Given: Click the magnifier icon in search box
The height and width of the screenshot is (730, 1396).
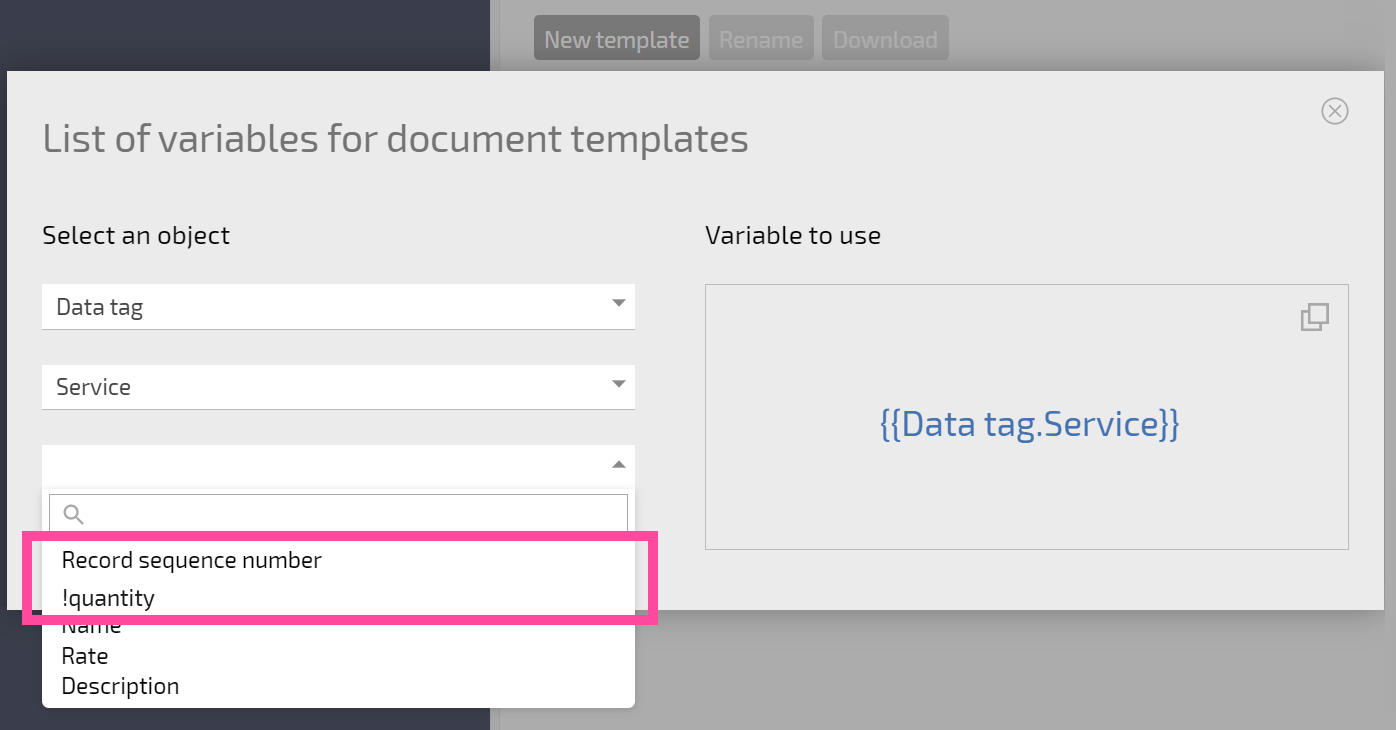Looking at the screenshot, I should 73,514.
